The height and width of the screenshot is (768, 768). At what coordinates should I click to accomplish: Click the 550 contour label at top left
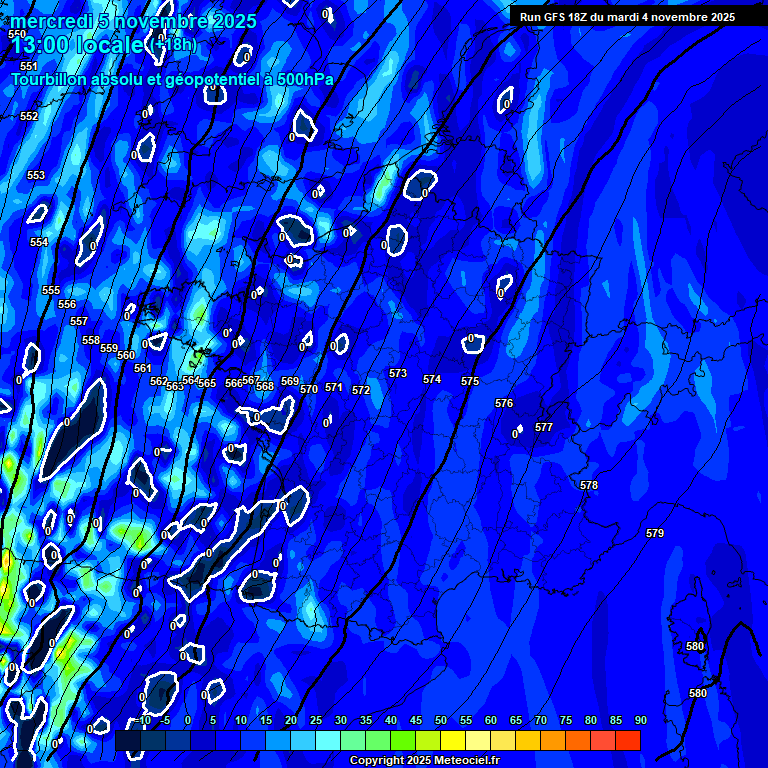point(17,35)
